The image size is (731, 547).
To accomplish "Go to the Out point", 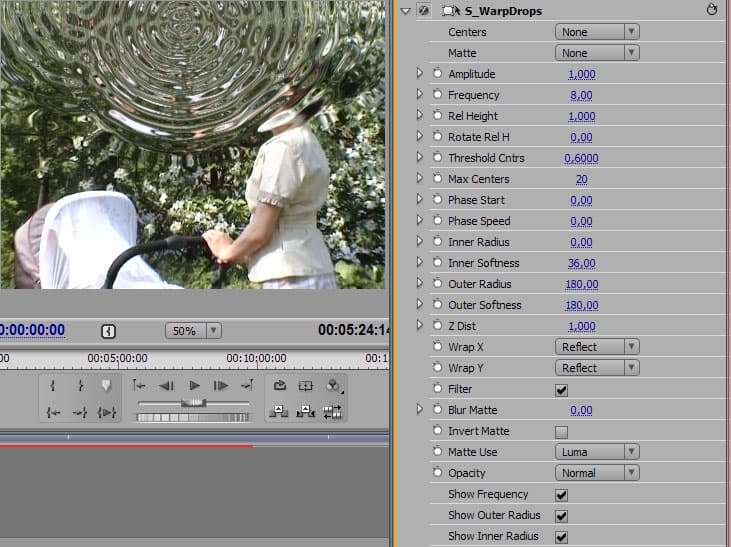I will (x=80, y=412).
